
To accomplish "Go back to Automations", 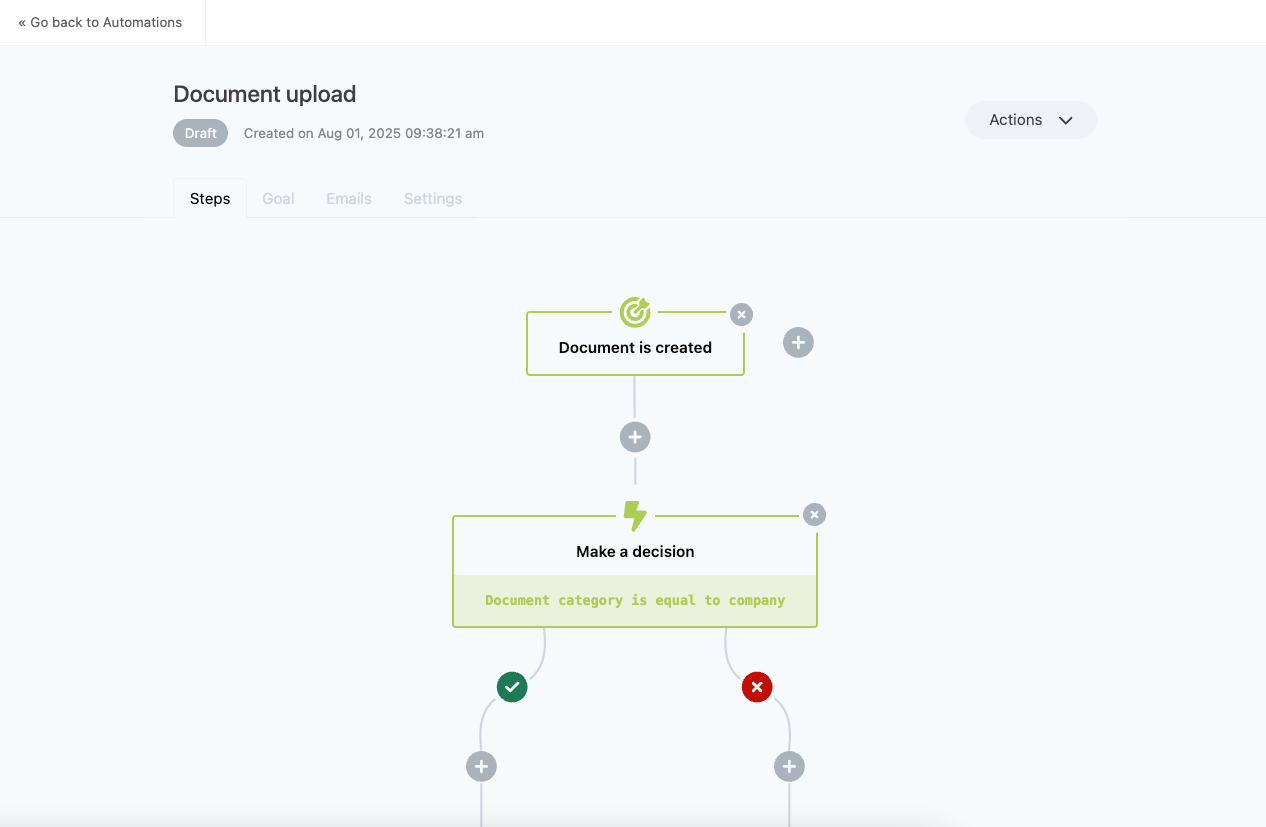I will 100,22.
